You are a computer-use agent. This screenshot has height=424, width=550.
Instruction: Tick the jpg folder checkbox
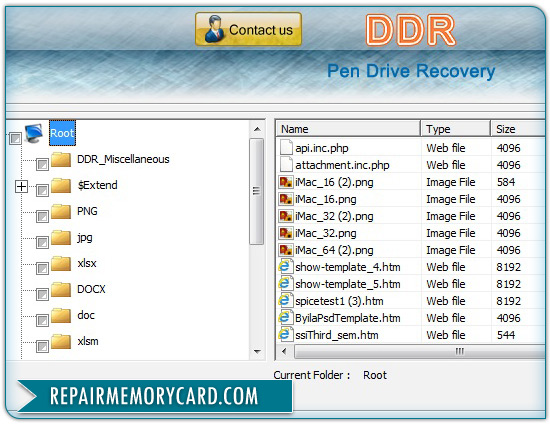42,242
